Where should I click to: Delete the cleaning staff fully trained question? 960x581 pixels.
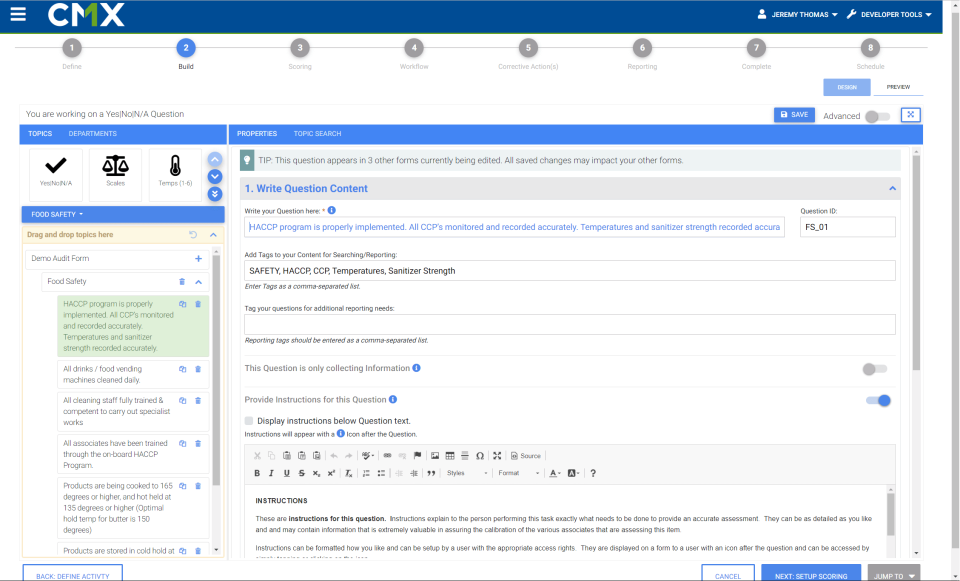[198, 400]
